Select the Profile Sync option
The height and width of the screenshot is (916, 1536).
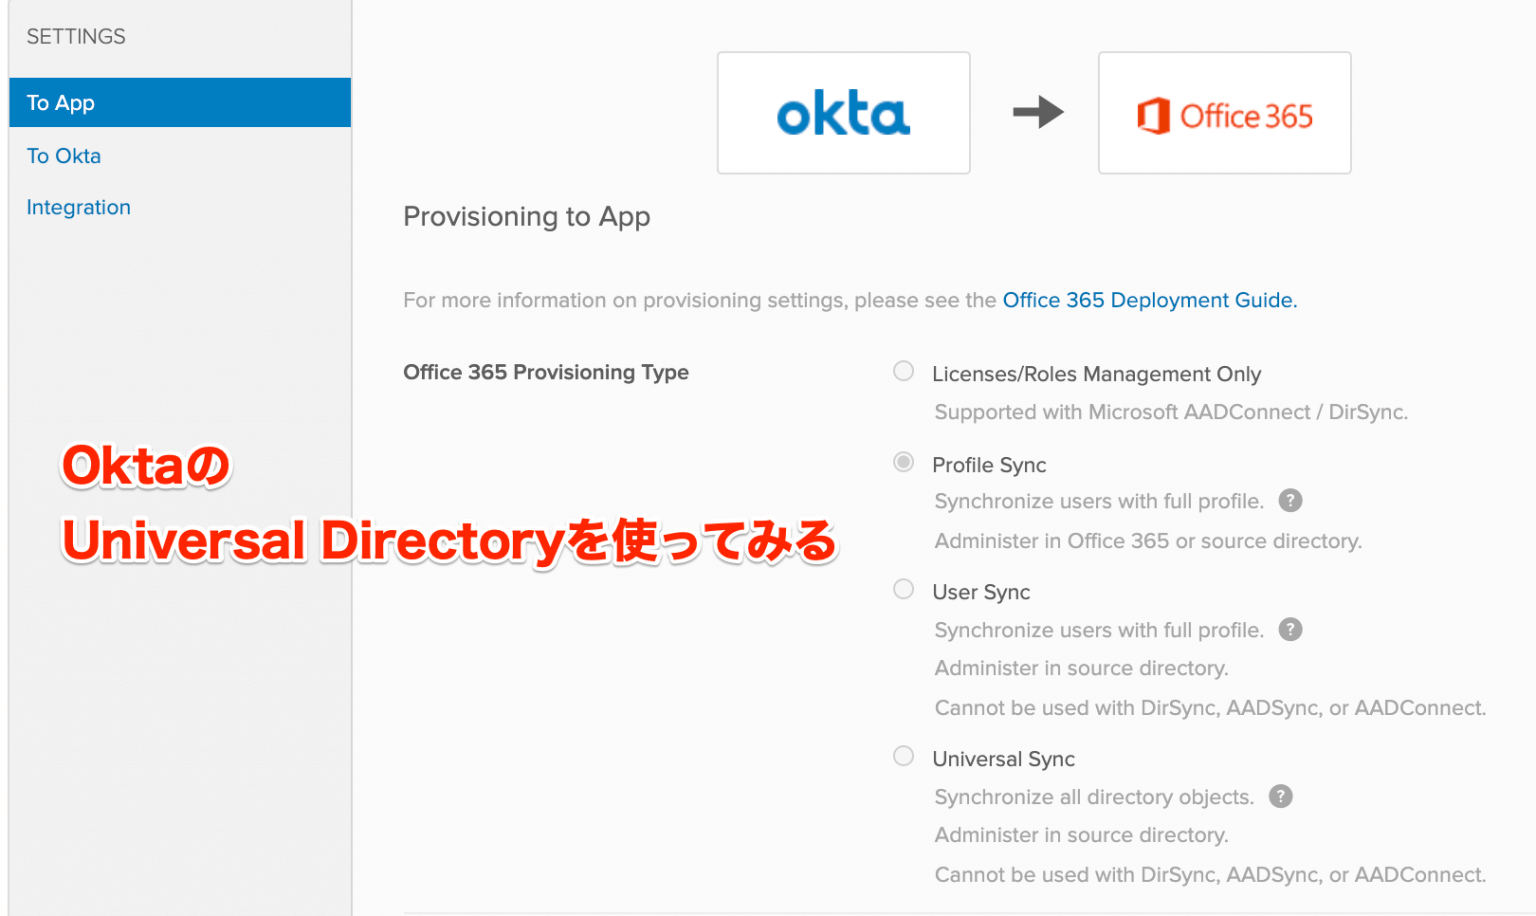point(903,462)
